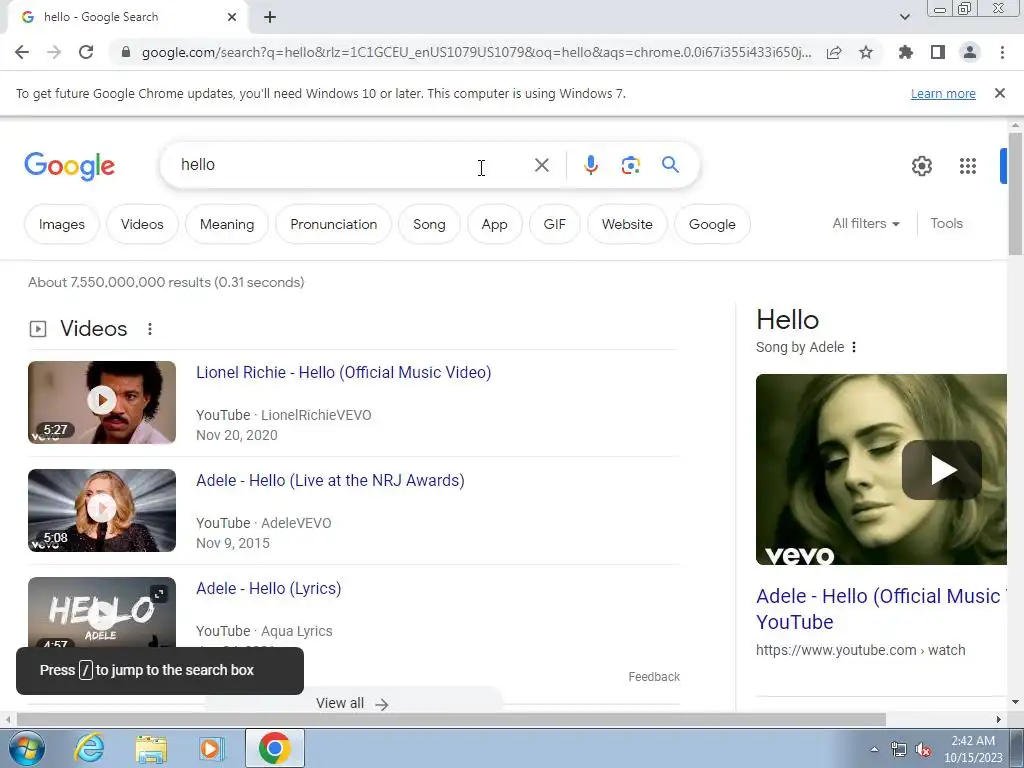The height and width of the screenshot is (768, 1024).
Task: Play the Adele NRJ Awards thumbnail
Action: click(102, 510)
